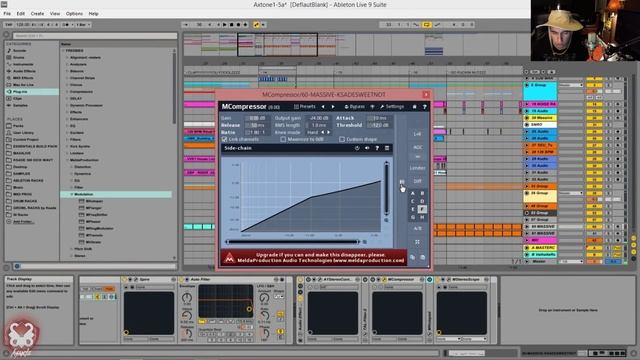Click the magnifier icon below graph vertical slider
The image size is (640, 360).
[x=386, y=220]
